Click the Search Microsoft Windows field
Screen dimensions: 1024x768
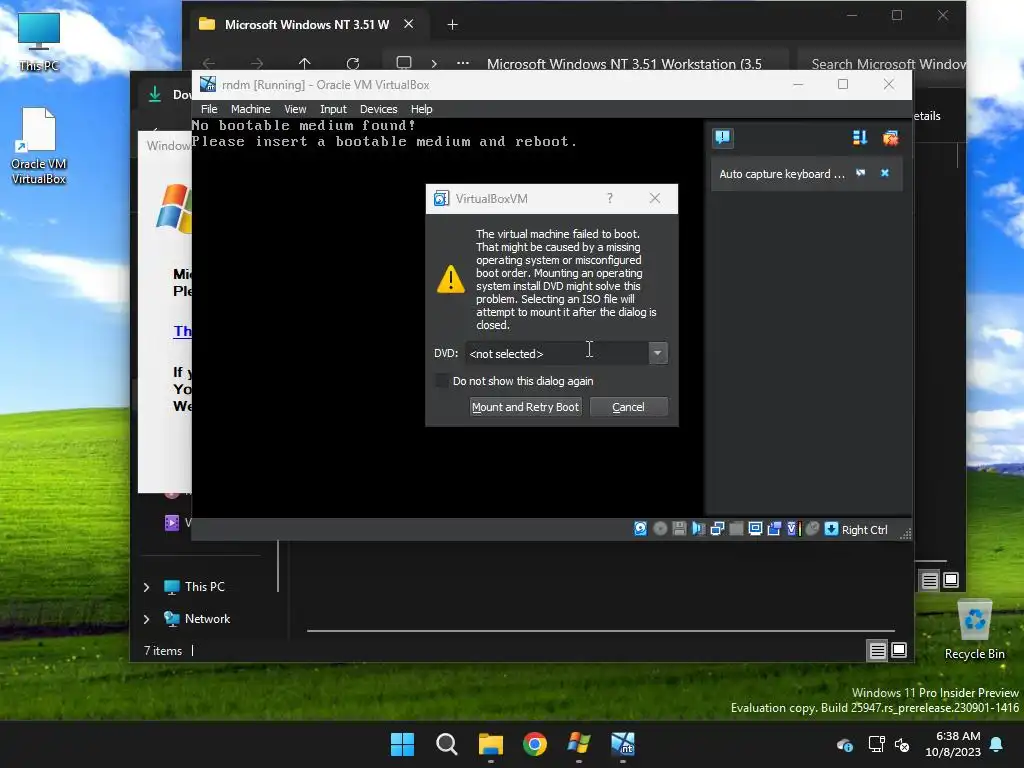[x=882, y=63]
